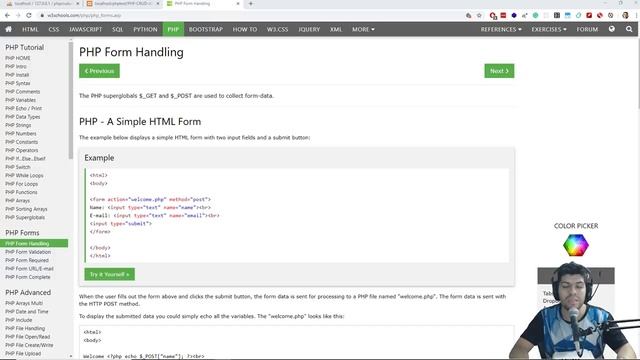640x360 pixels.
Task: Reload the page with refresh icon
Action: (x=29, y=15)
